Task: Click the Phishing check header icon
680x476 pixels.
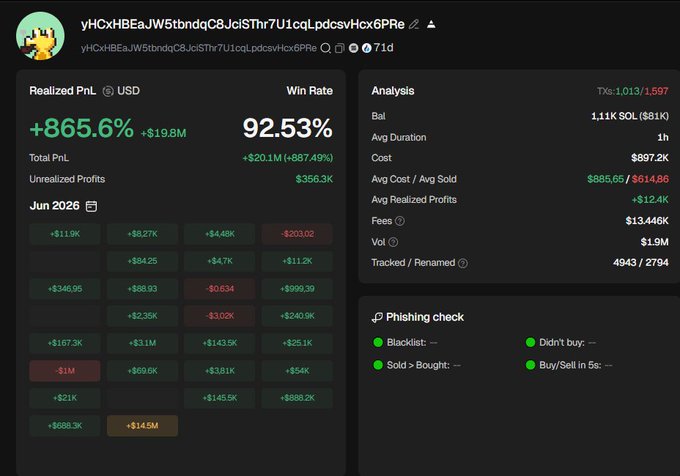Action: click(x=377, y=317)
